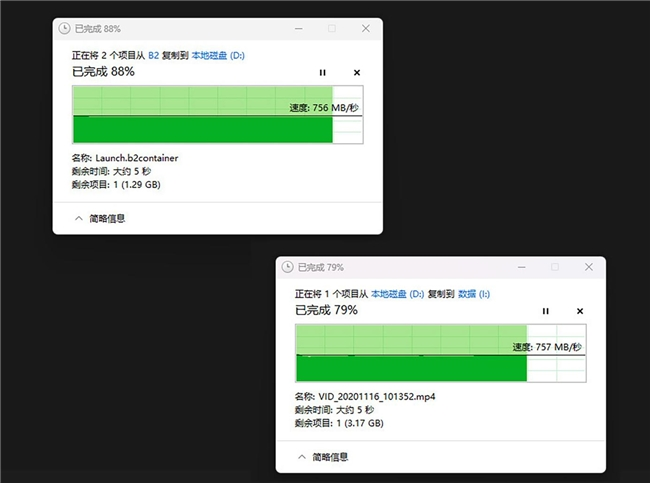Minimize the 79% copy dialog window
650x483 pixels.
click(522, 267)
